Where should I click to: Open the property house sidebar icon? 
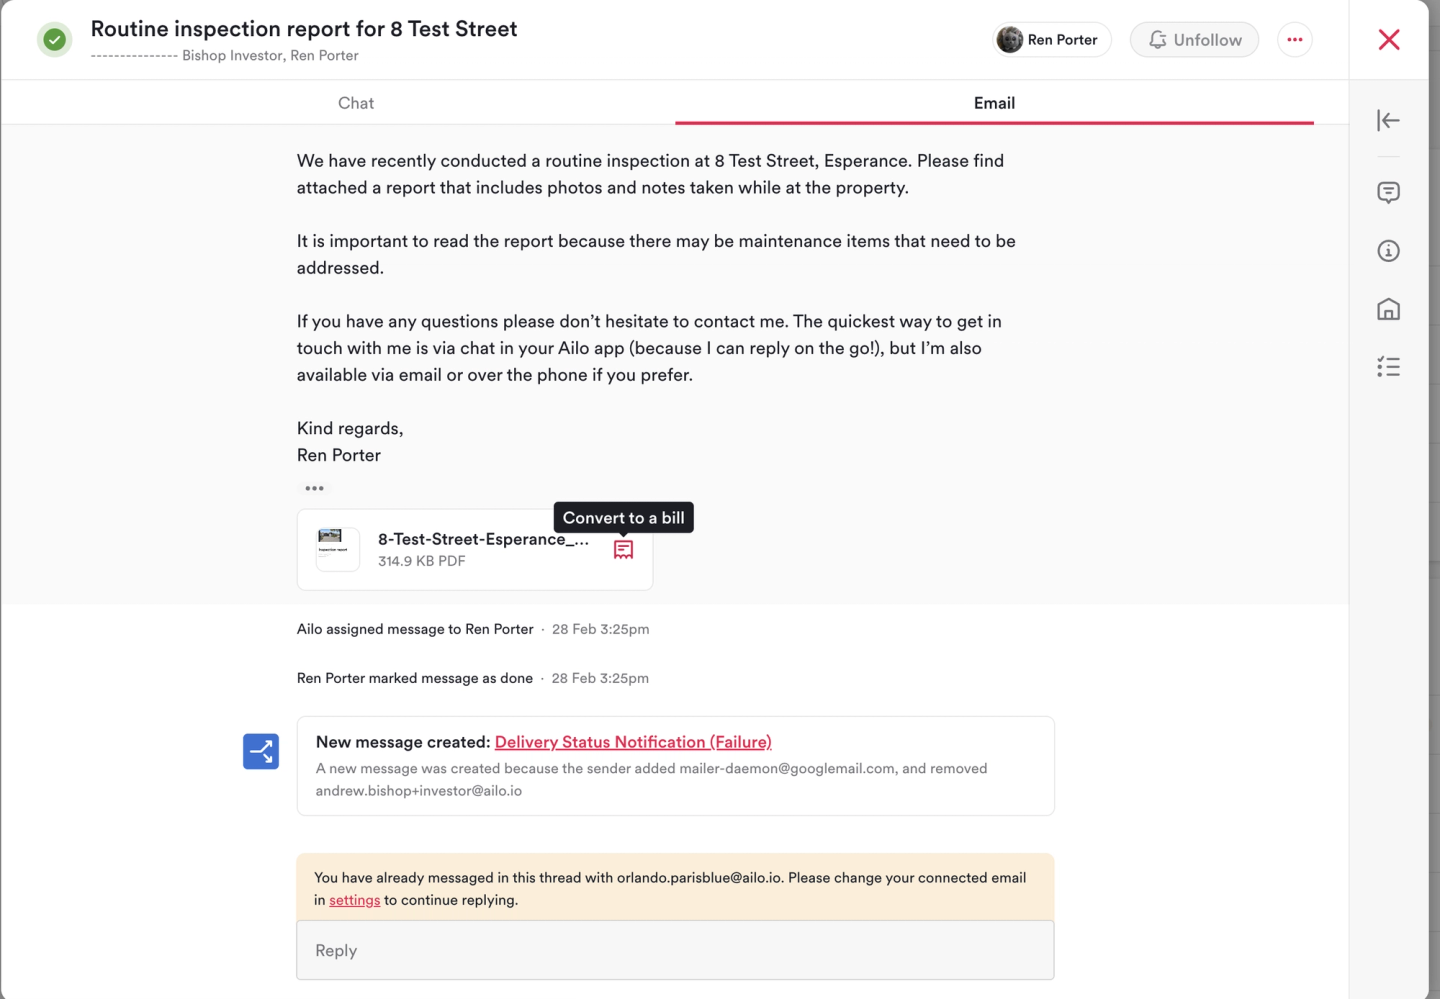[1388, 309]
